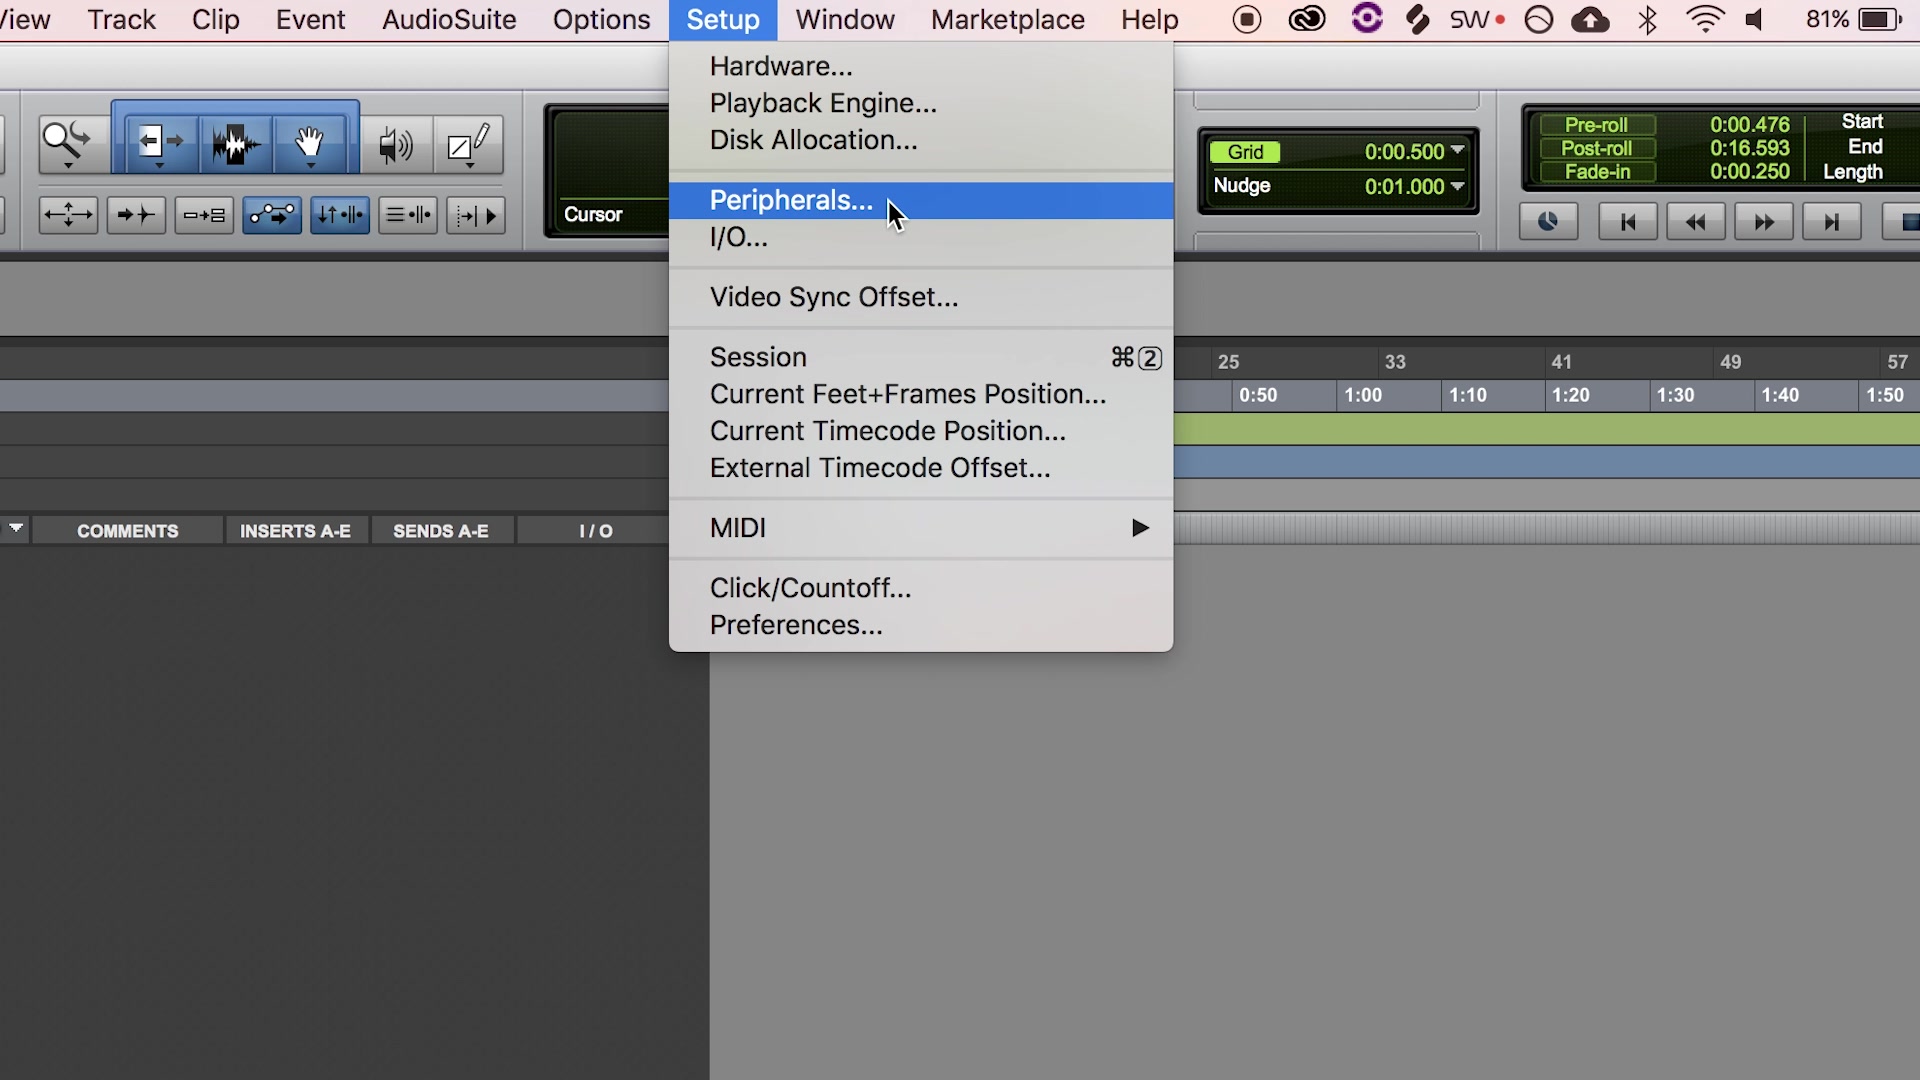Choose Hardware... from the Setup menu
1920x1080 pixels.
[921, 66]
